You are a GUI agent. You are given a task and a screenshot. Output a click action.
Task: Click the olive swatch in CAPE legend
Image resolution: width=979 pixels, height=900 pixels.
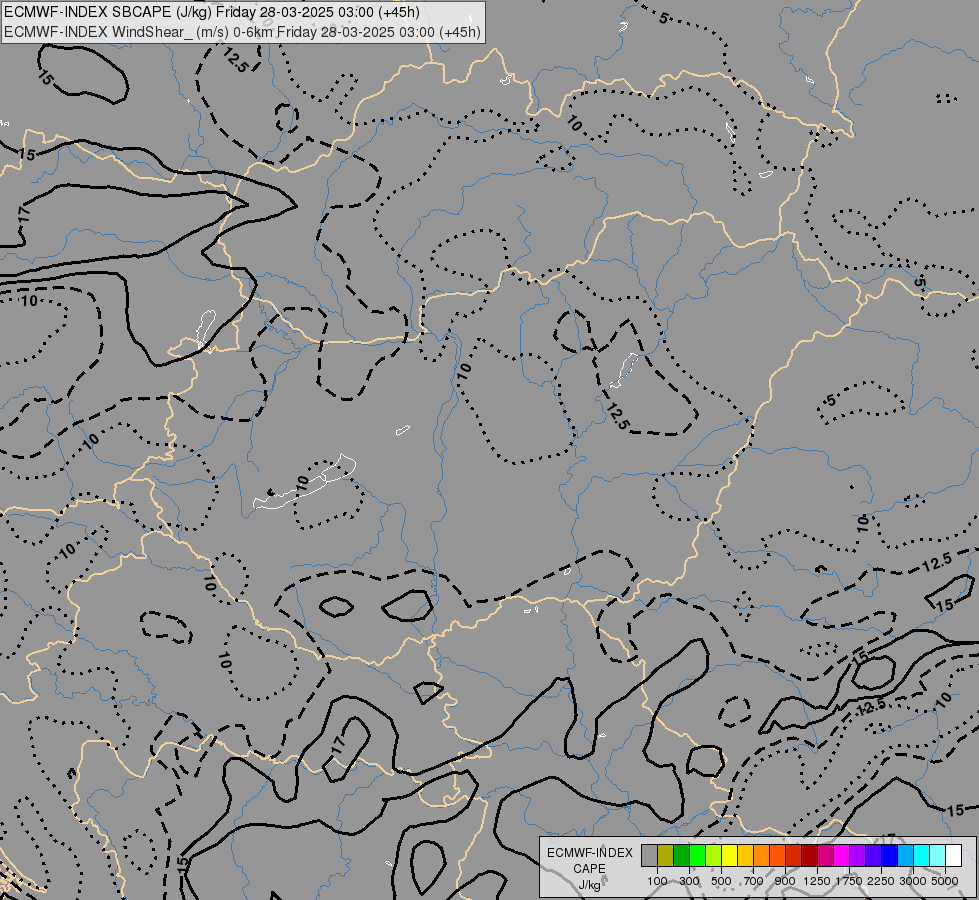pyautogui.click(x=666, y=856)
